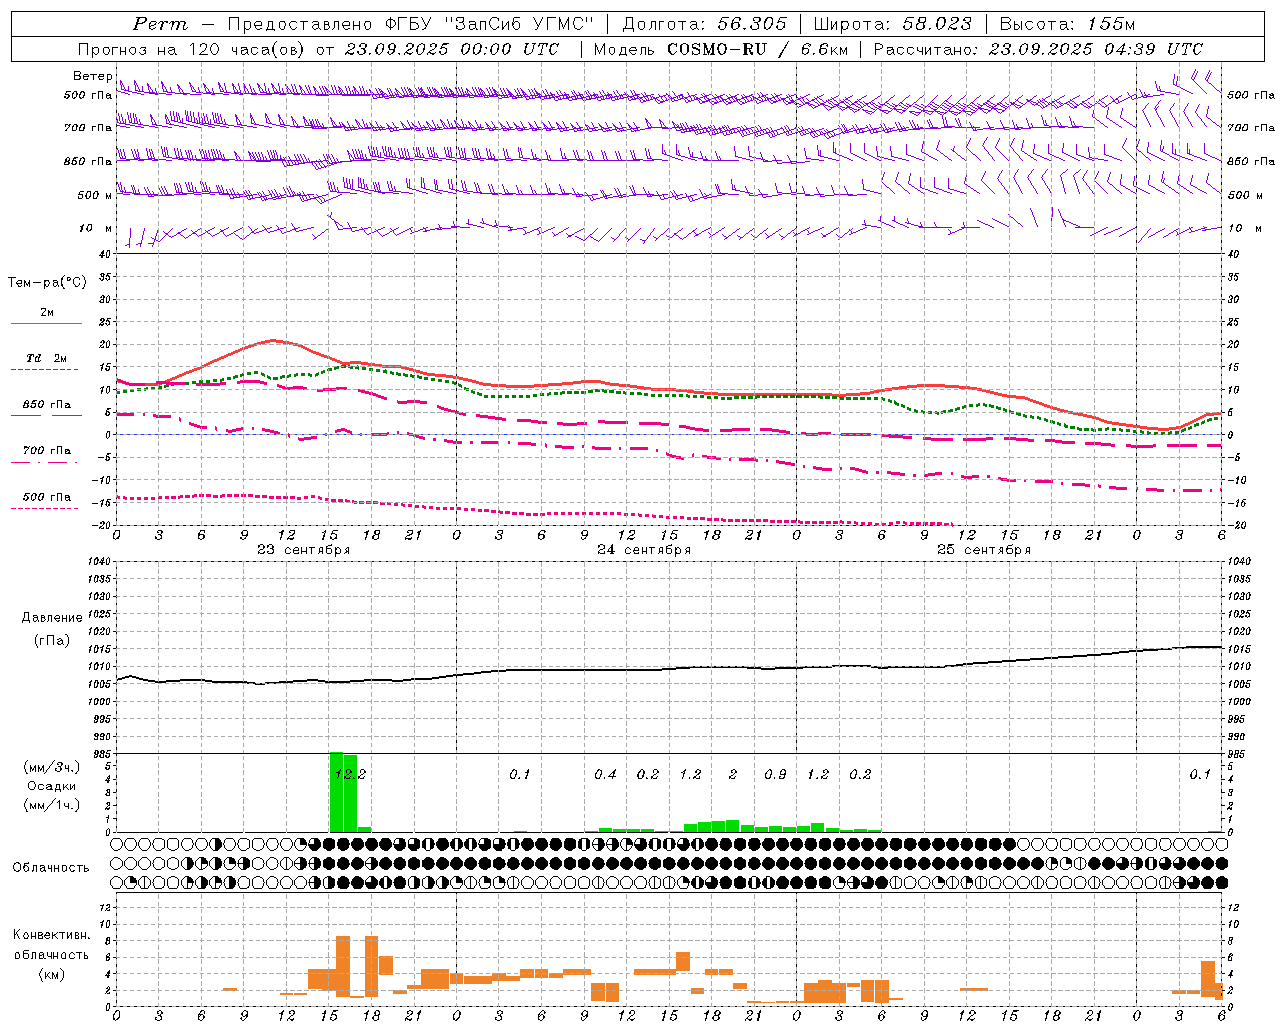Screen dimensions: 1280x1024
Task: Click the Широта: 58.023 value
Action: coord(893,24)
